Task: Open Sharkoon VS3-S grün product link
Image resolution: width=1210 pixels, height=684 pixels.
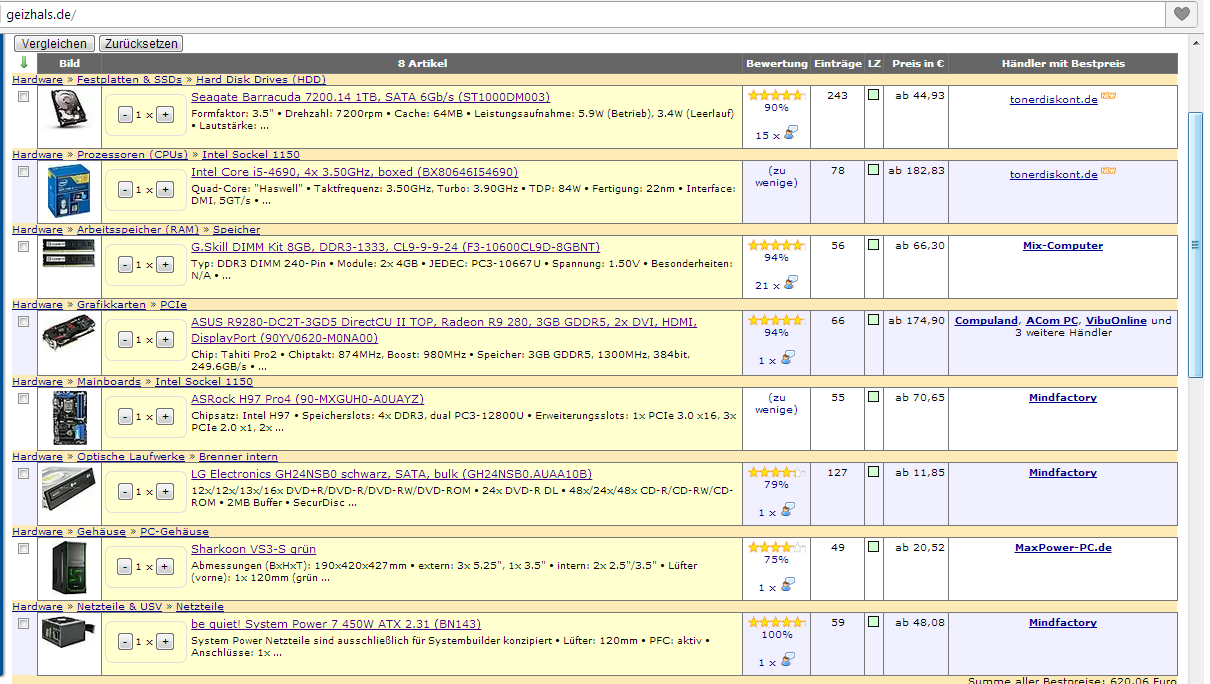Action: coord(253,549)
